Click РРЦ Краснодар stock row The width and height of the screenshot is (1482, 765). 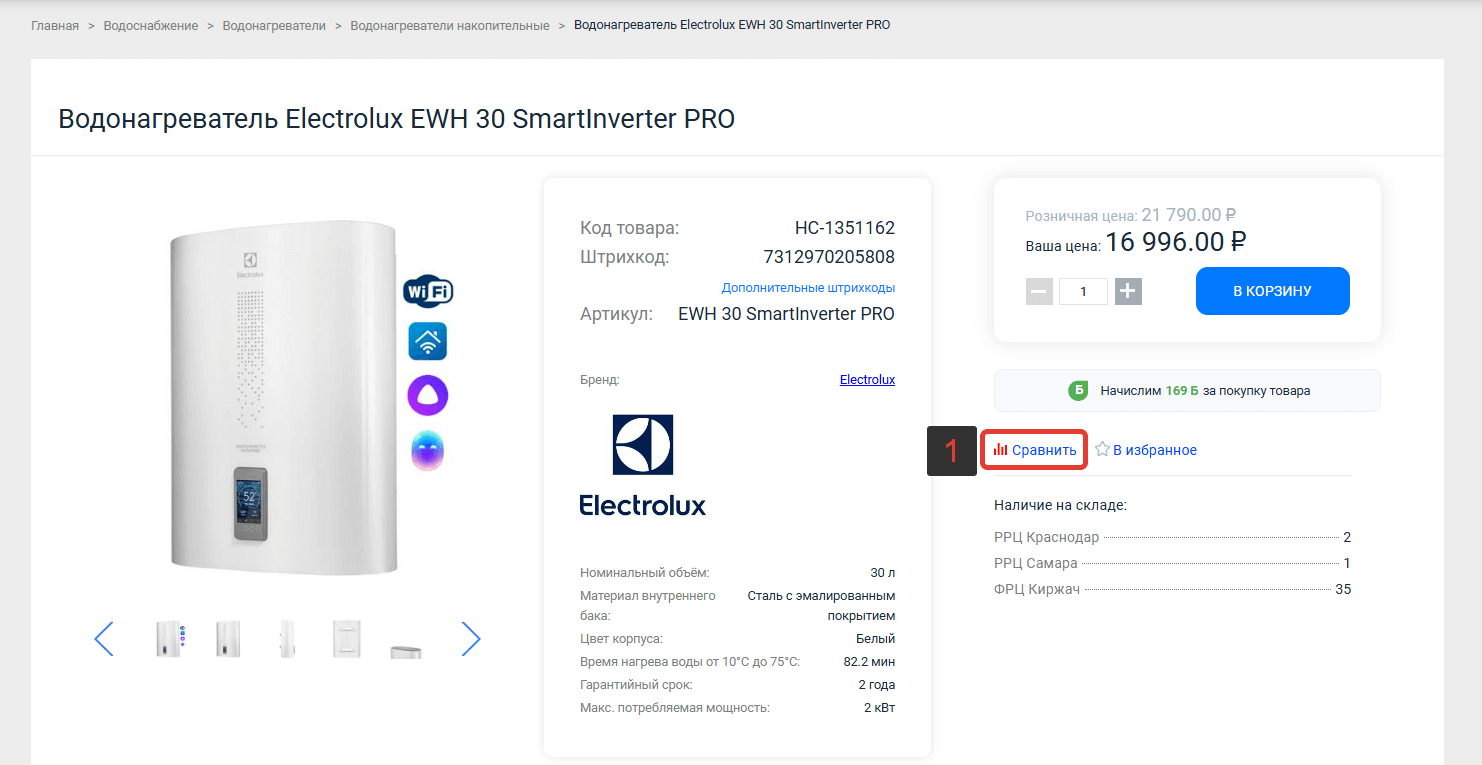click(1172, 537)
